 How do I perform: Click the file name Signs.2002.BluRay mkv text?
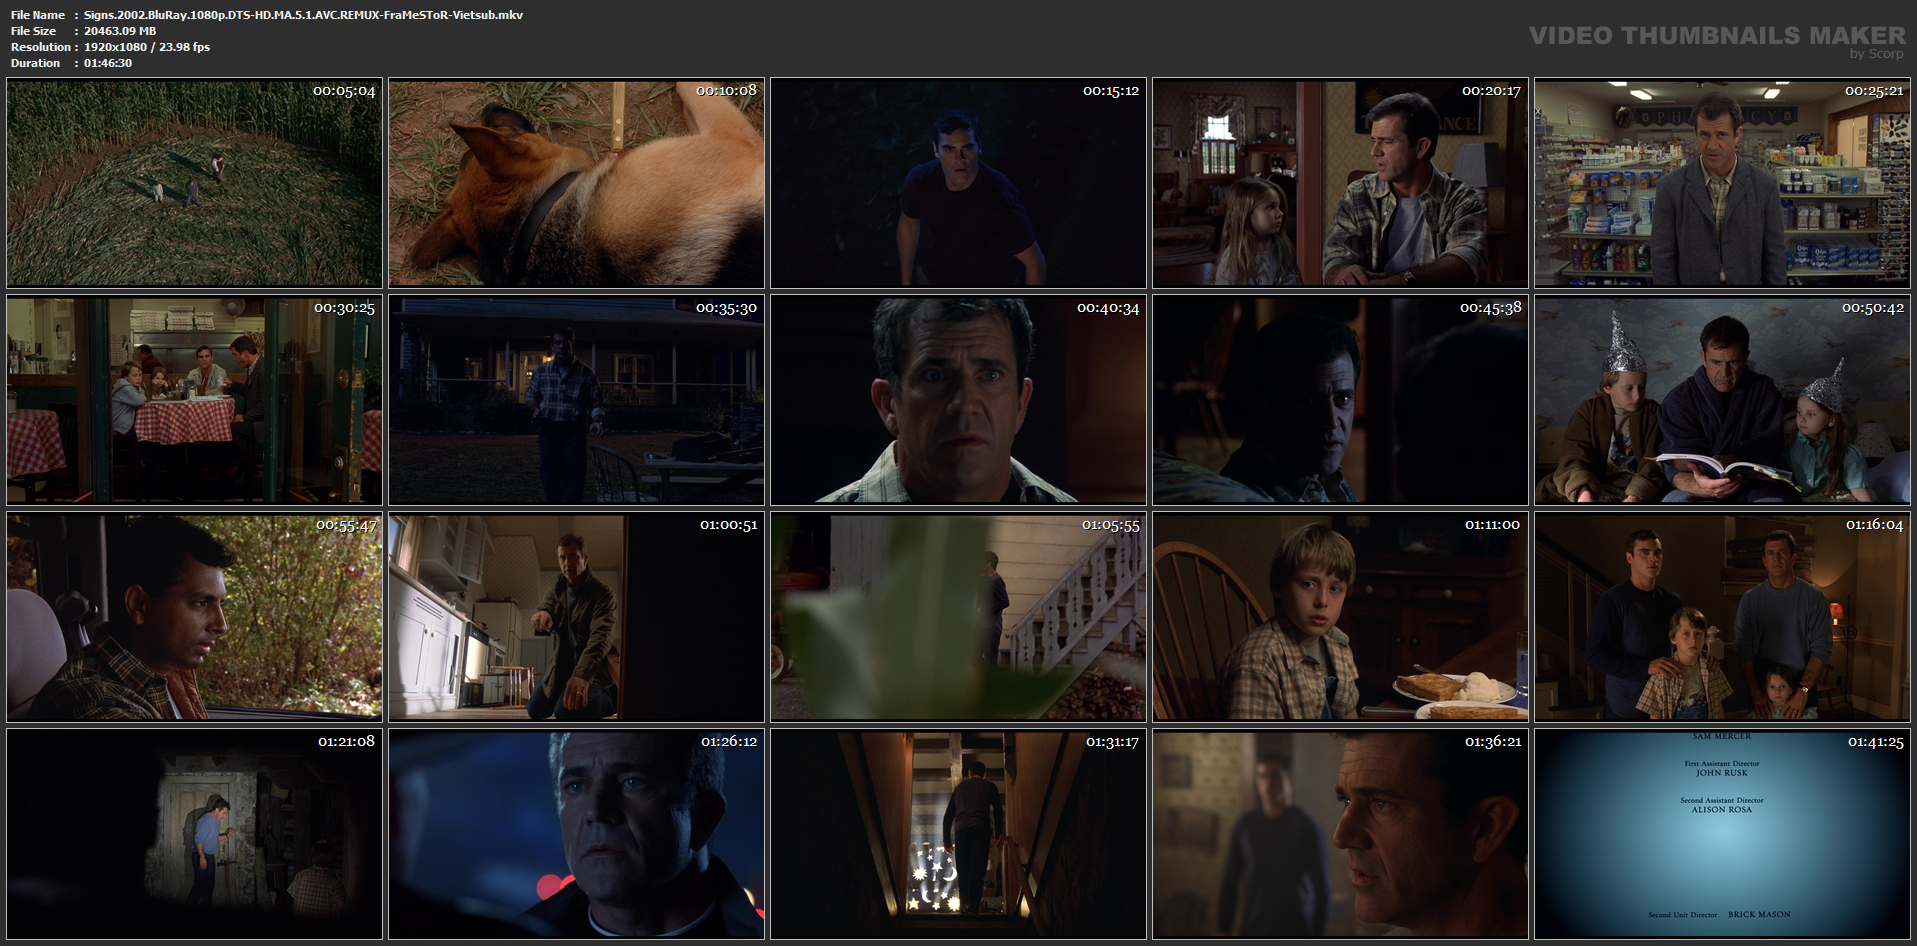coord(303,15)
